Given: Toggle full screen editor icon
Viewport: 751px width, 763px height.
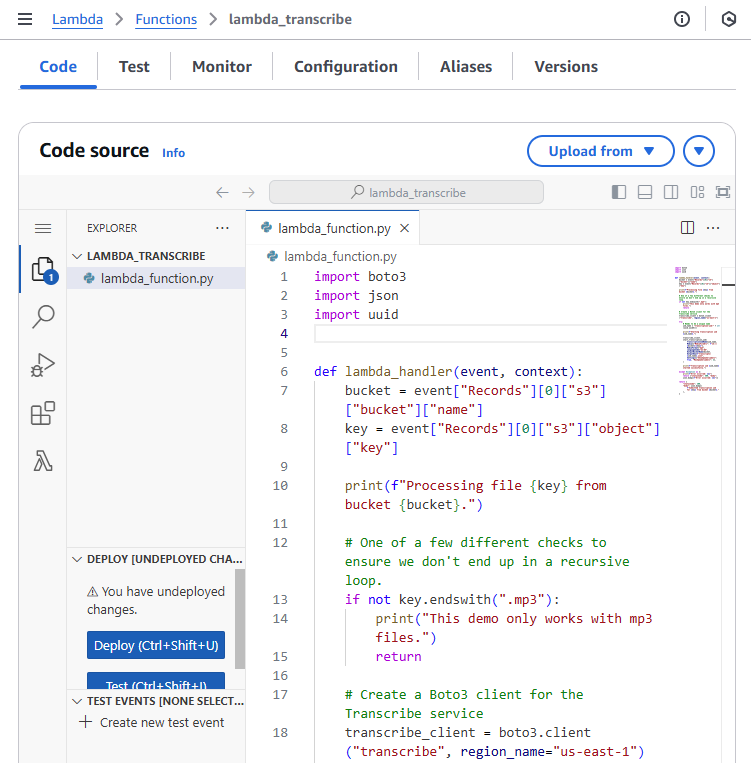Looking at the screenshot, I should click(x=723, y=192).
